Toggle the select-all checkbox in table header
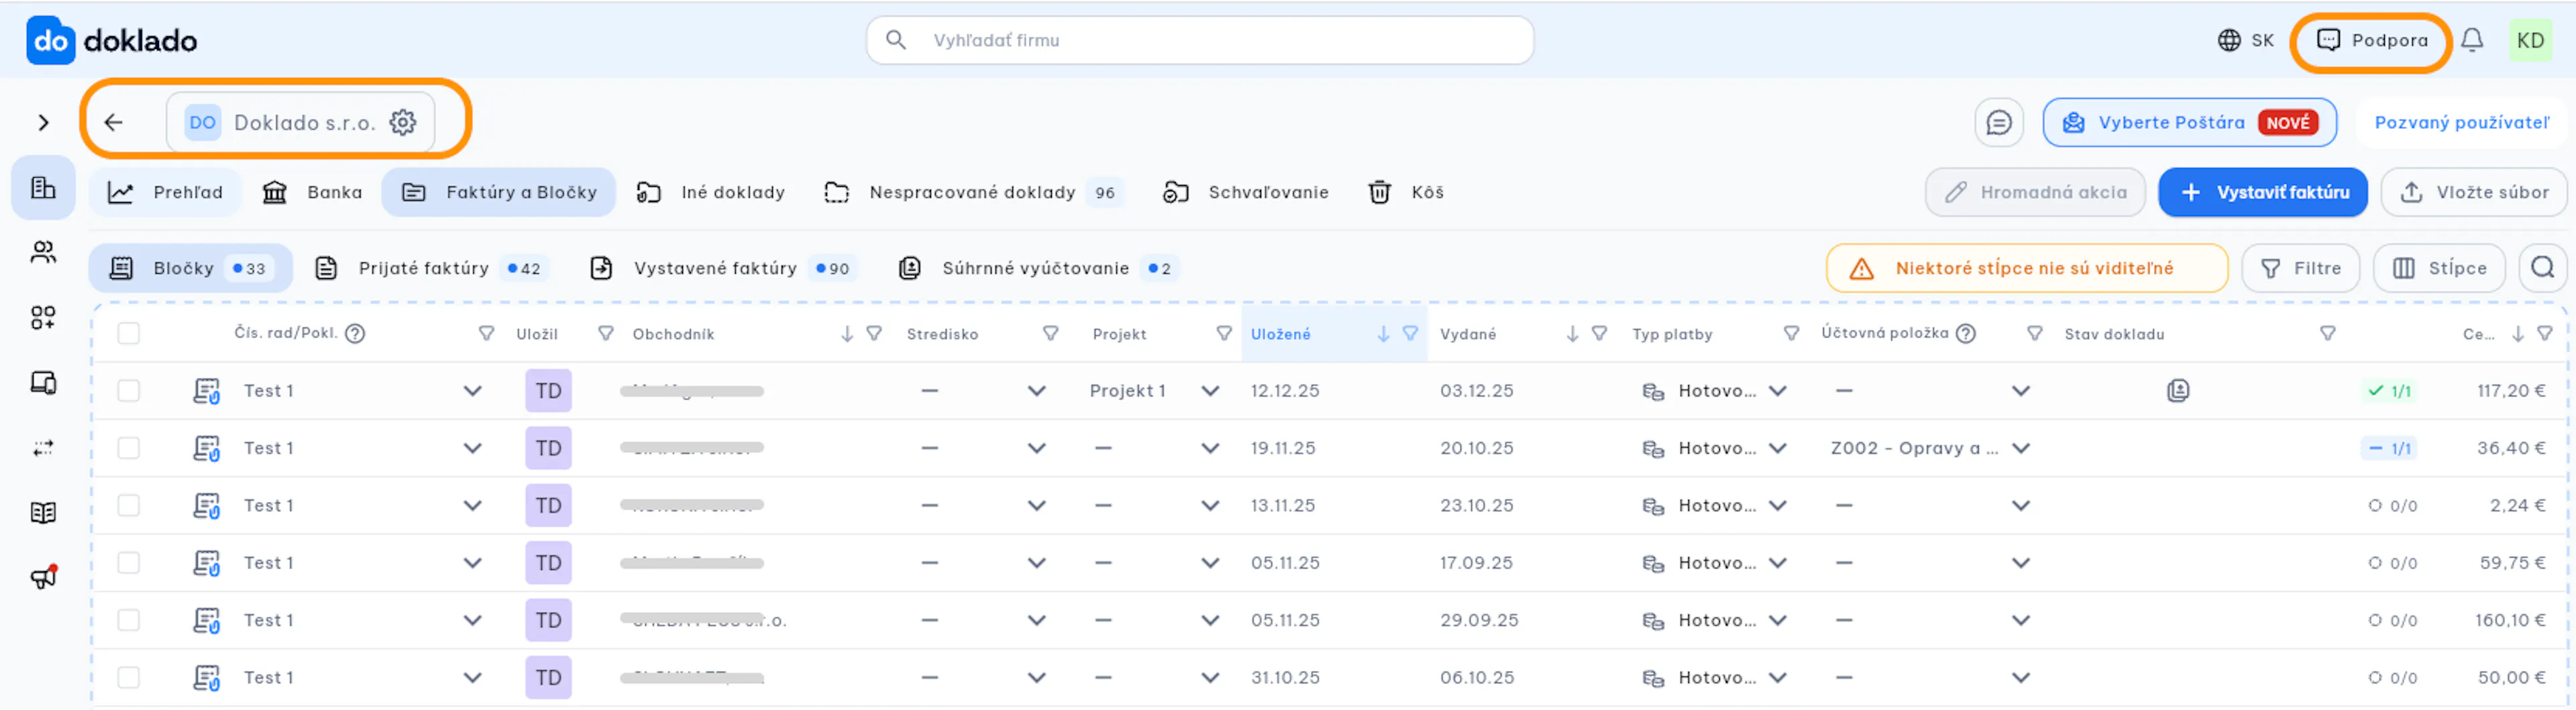The width and height of the screenshot is (2576, 710). click(129, 334)
